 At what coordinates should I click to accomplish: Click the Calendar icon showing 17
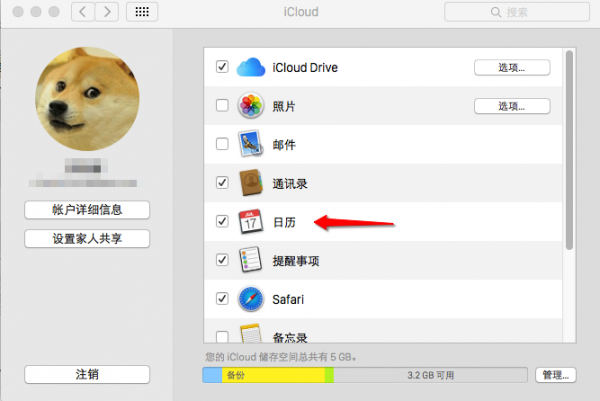pos(251,221)
